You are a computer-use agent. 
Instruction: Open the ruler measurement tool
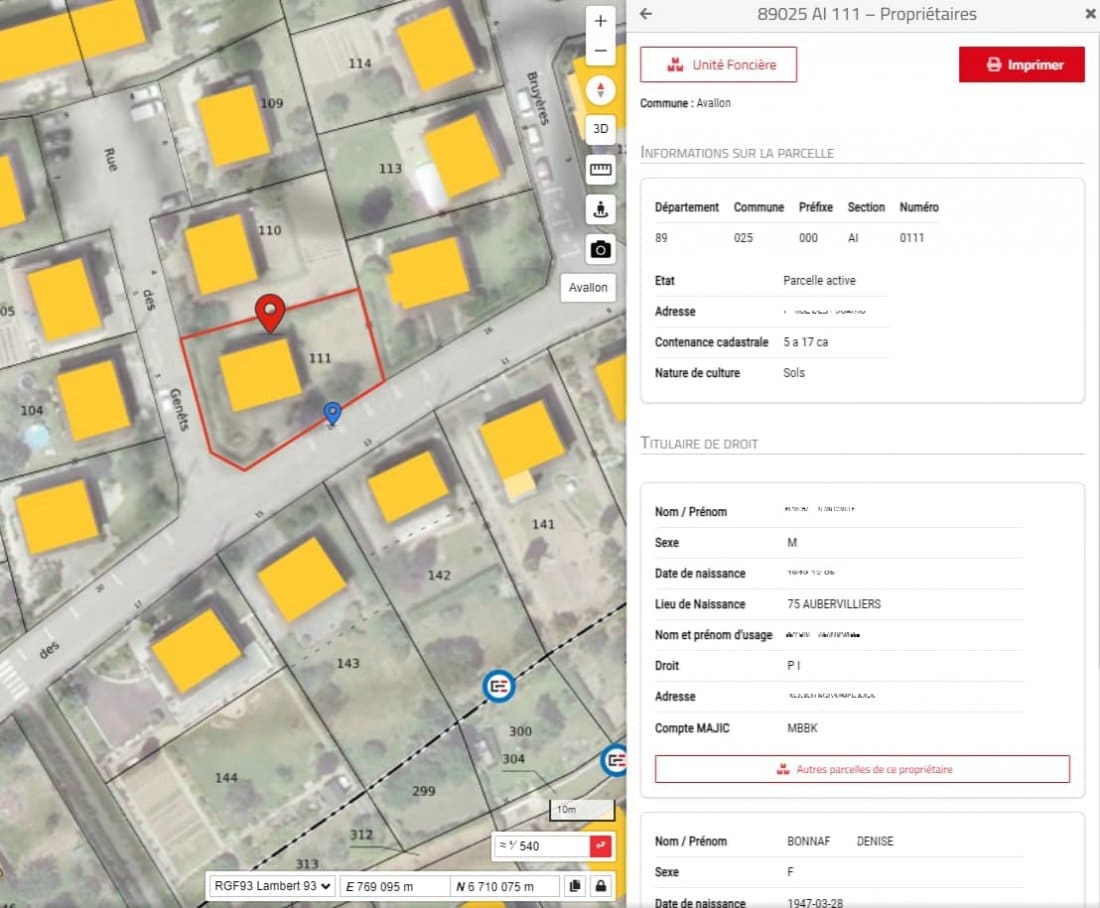(600, 169)
